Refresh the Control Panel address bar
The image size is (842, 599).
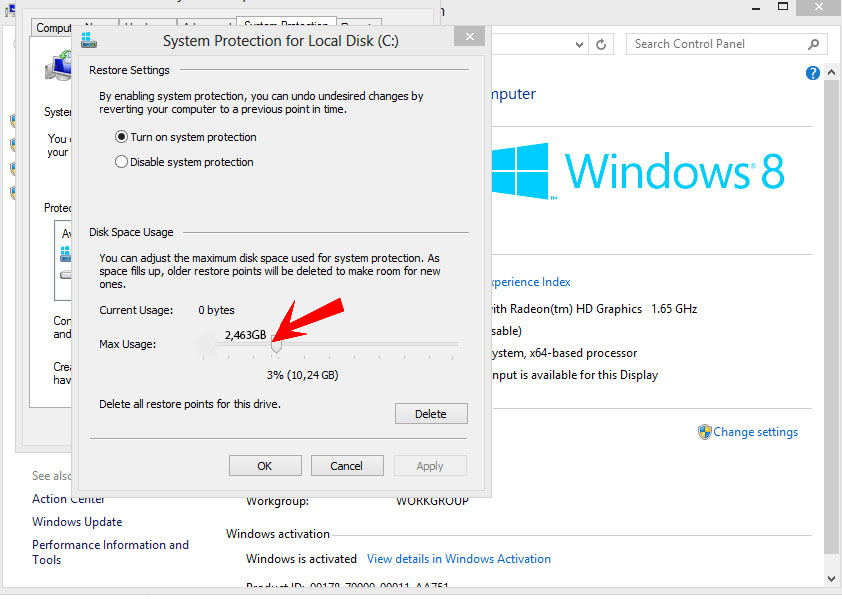(x=601, y=44)
